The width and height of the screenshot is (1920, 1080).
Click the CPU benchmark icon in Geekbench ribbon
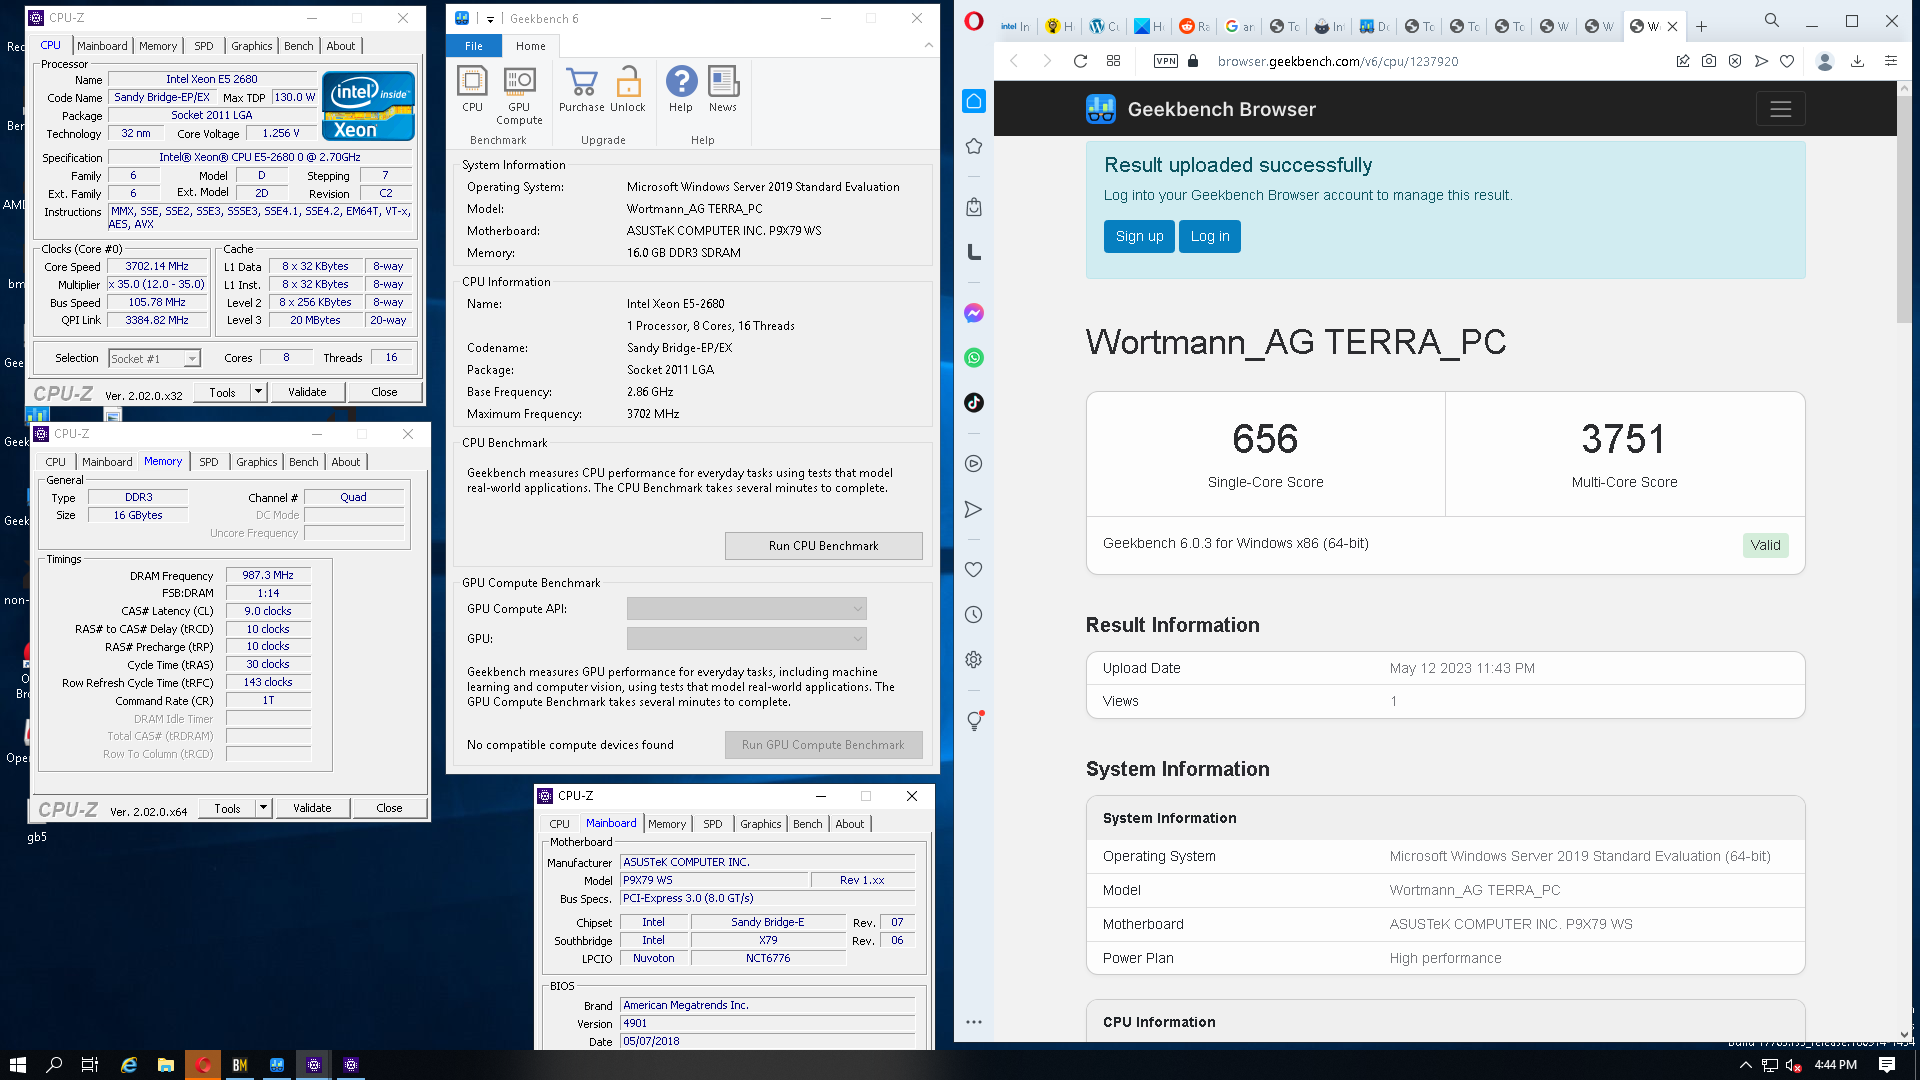point(472,88)
